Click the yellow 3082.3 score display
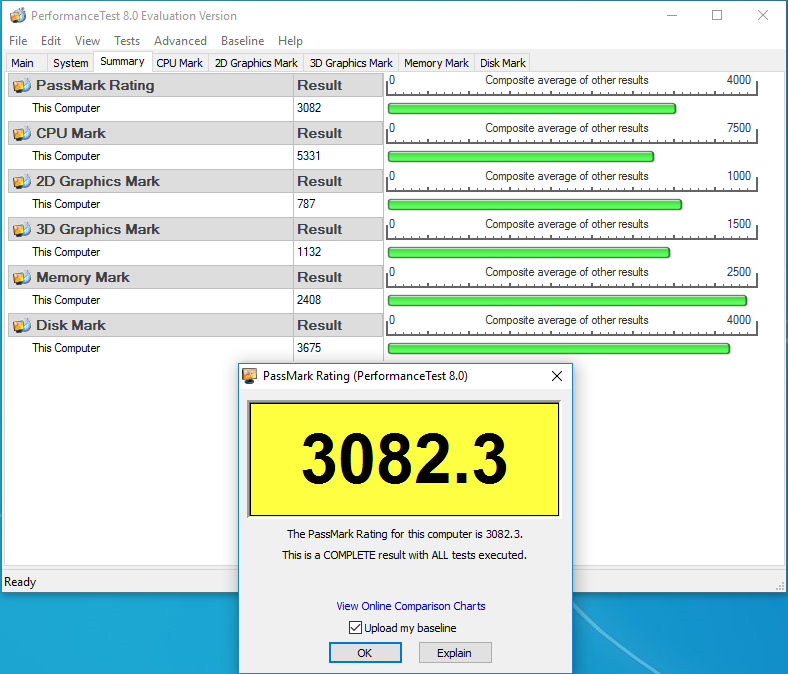 (x=404, y=459)
